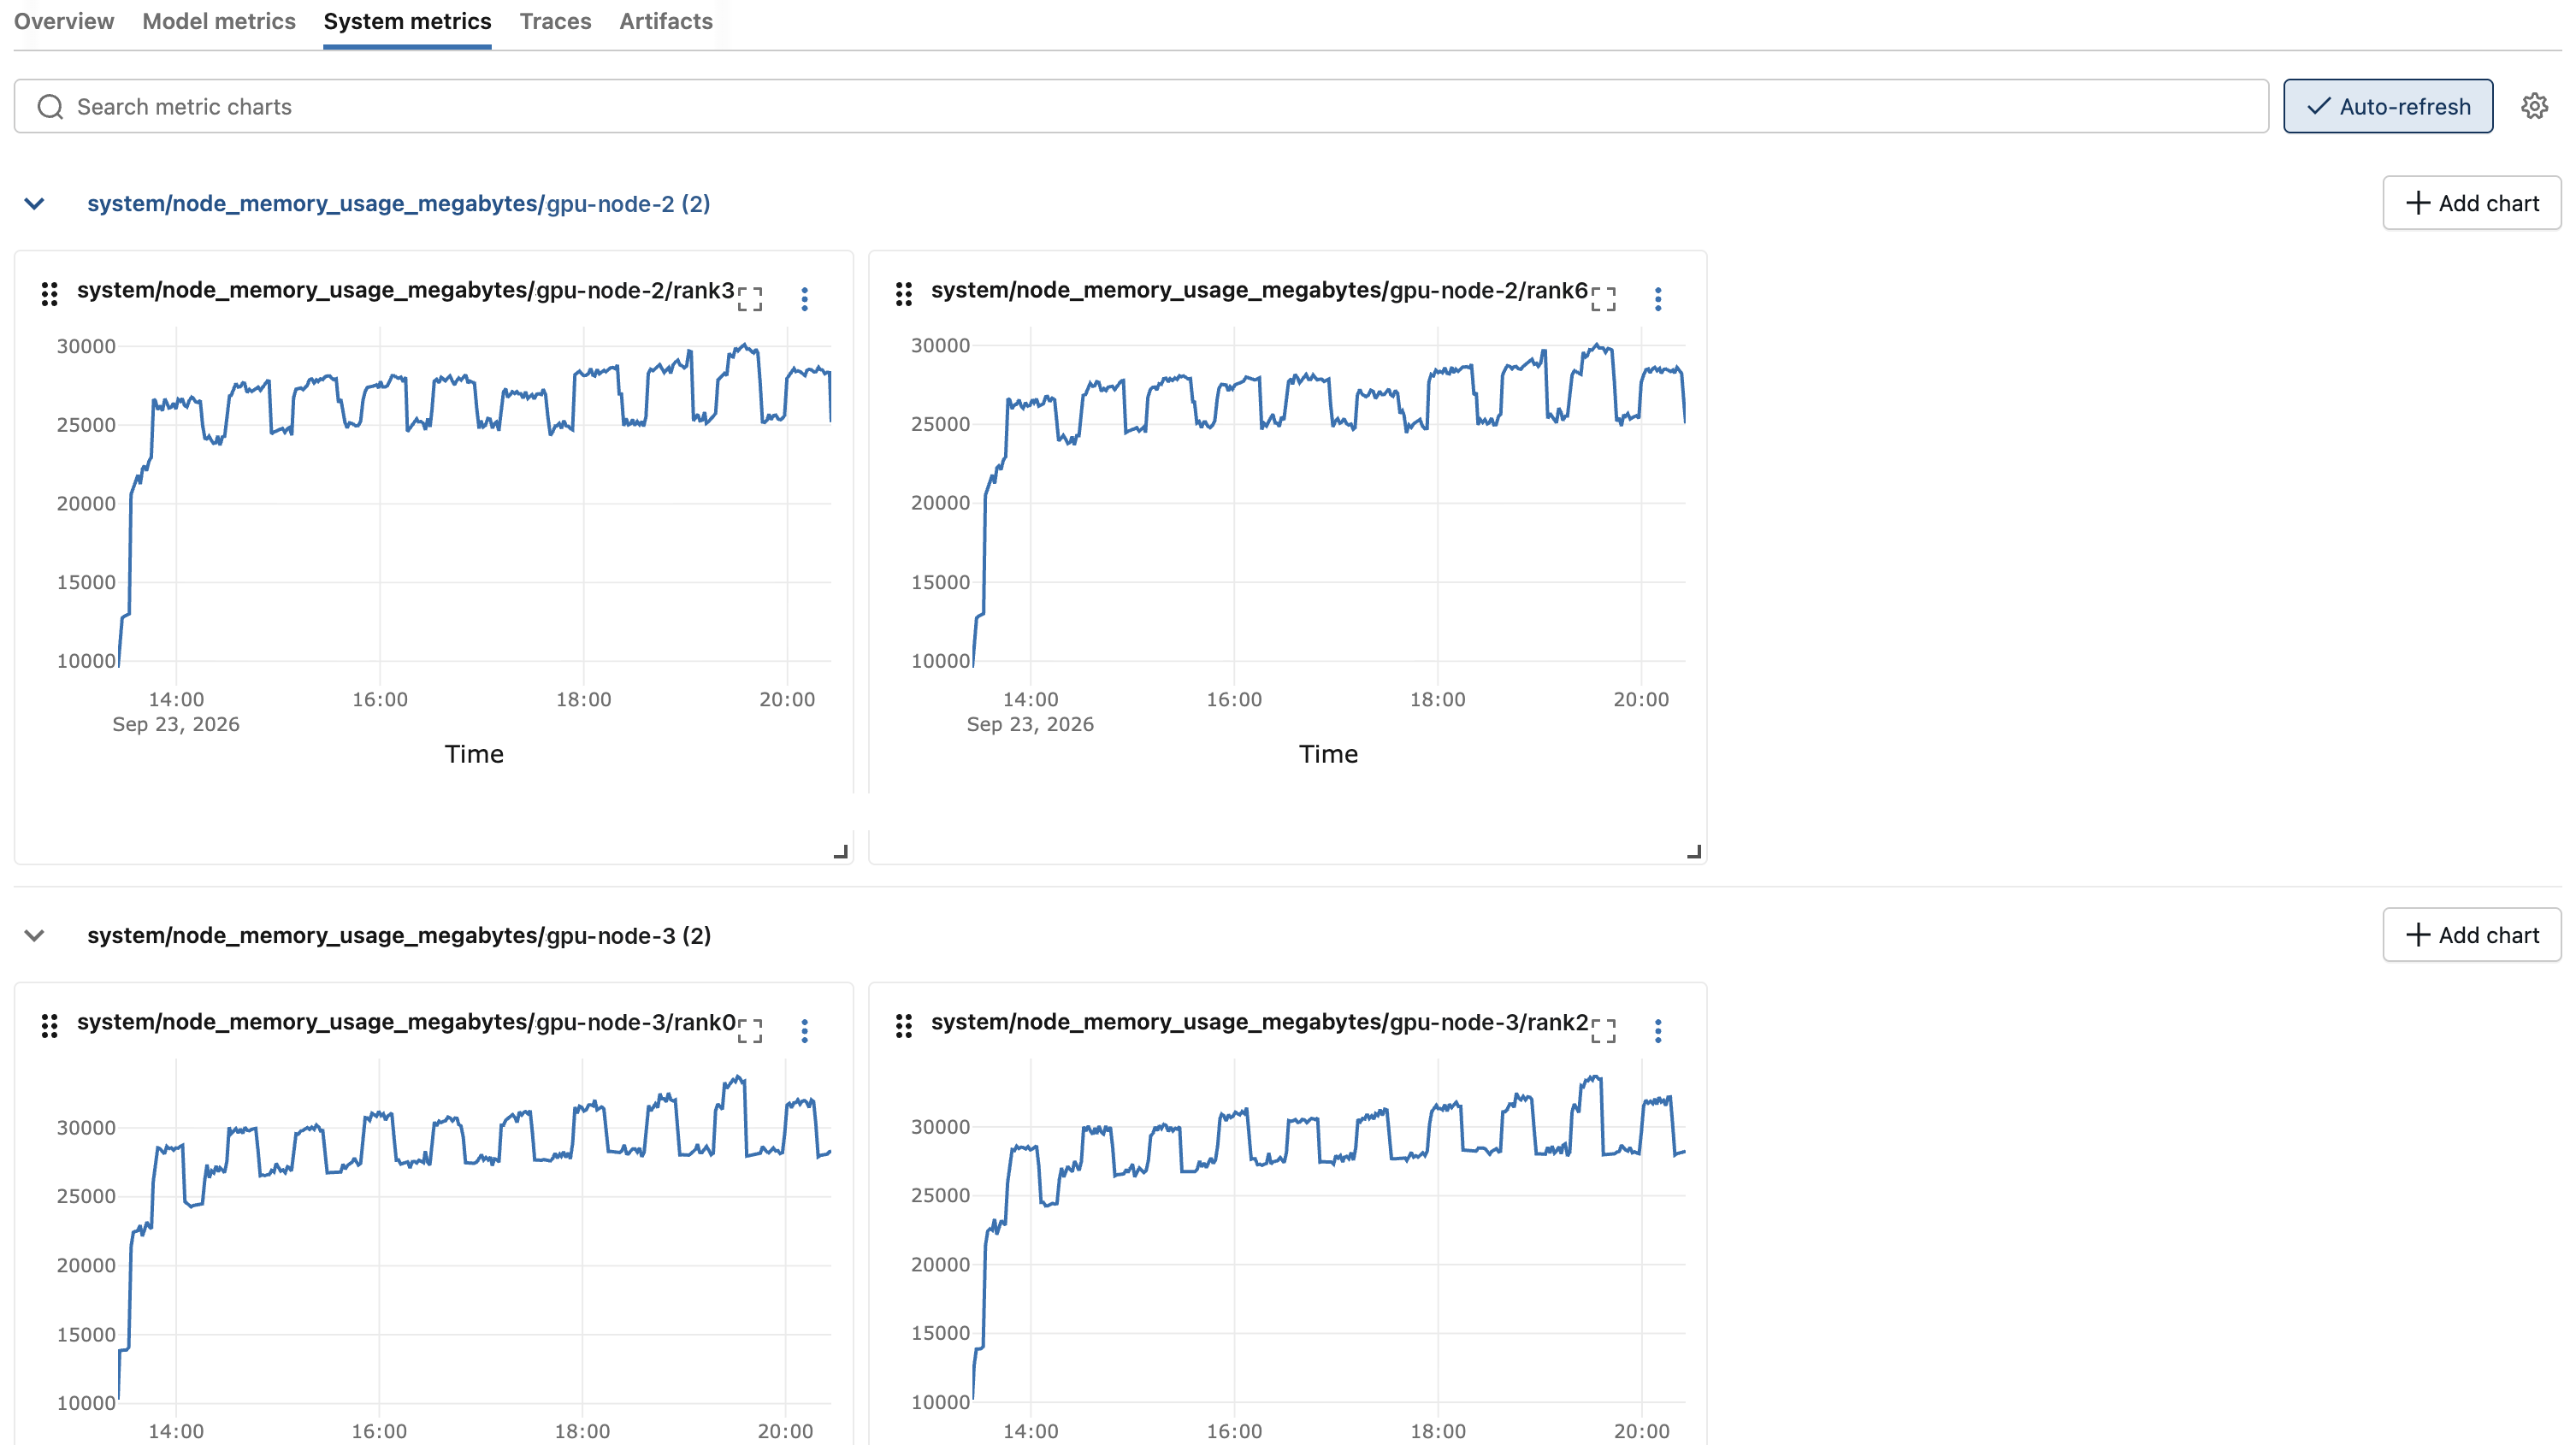Click the Sep 23, 2026 label on rank6 chart

coord(1030,725)
